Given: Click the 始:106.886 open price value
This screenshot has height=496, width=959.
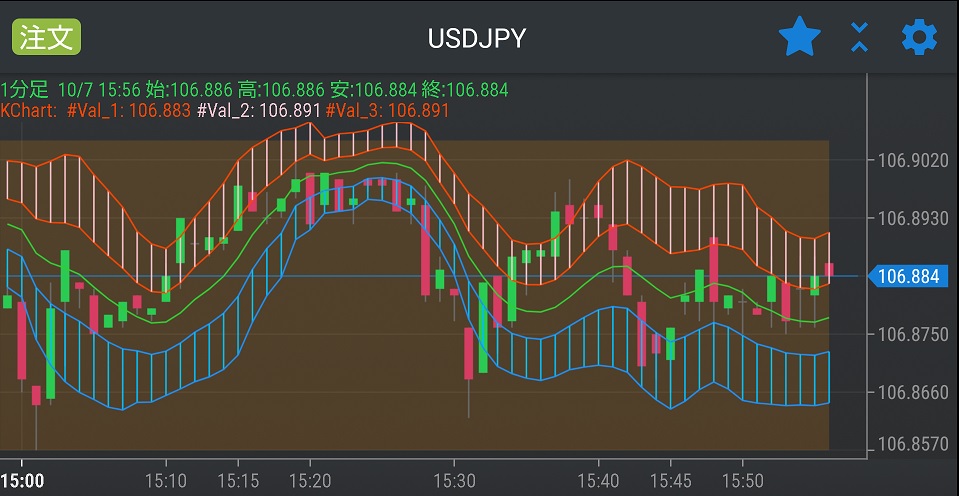Looking at the screenshot, I should click(188, 91).
